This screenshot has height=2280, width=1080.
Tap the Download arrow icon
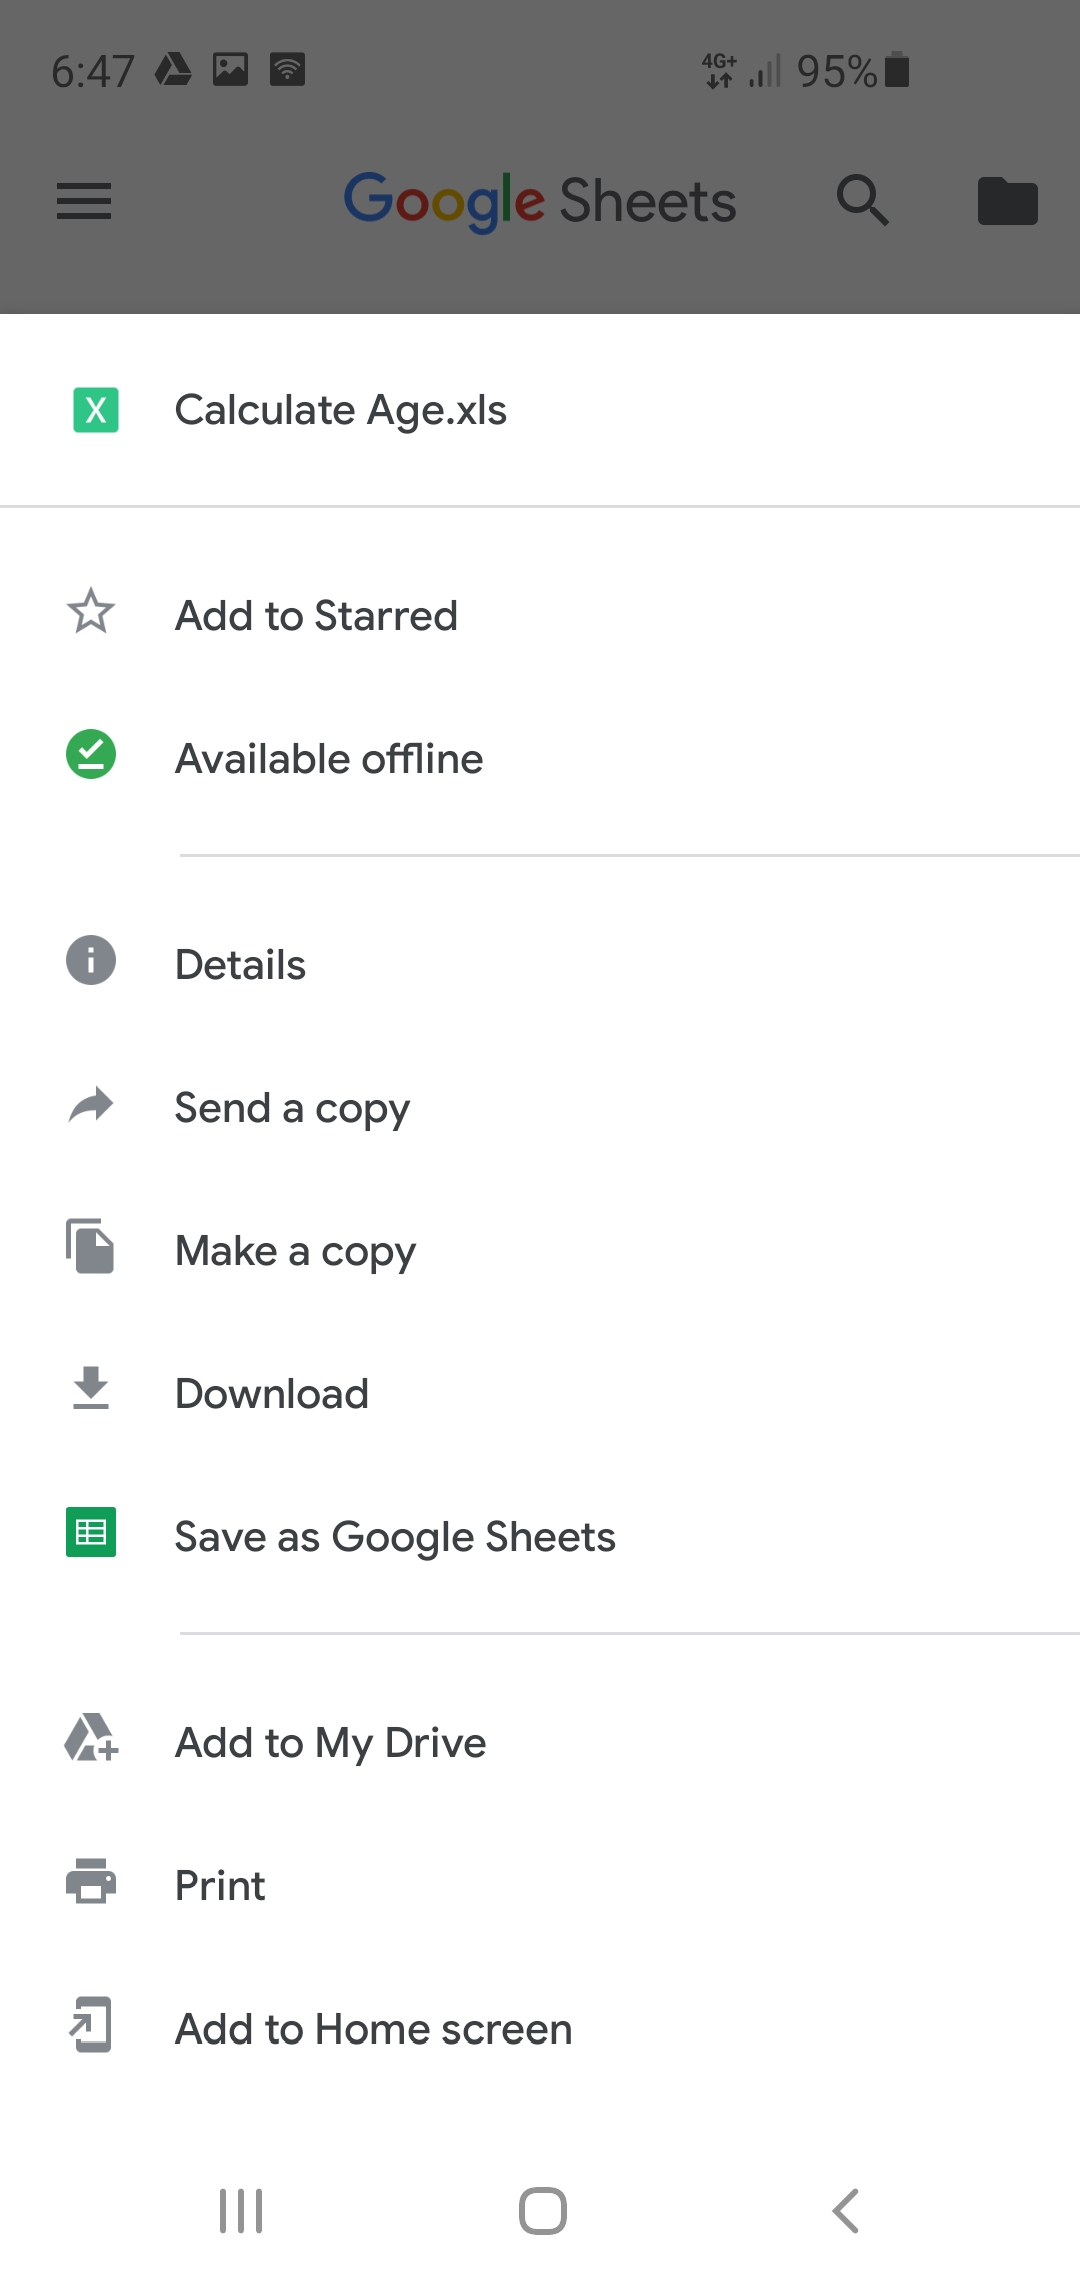coord(91,1388)
